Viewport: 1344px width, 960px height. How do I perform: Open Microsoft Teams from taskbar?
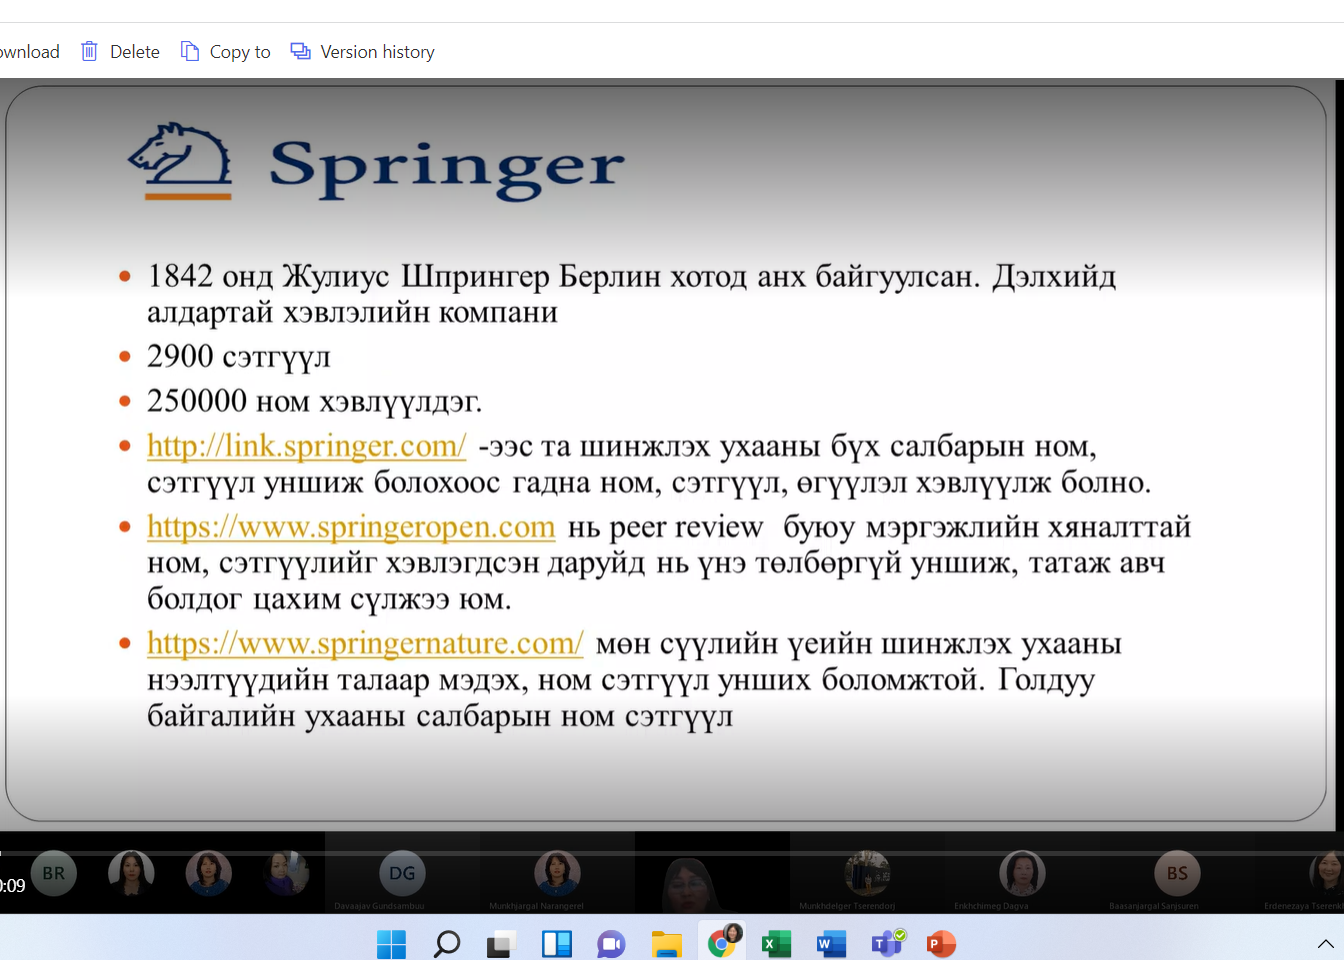(887, 943)
